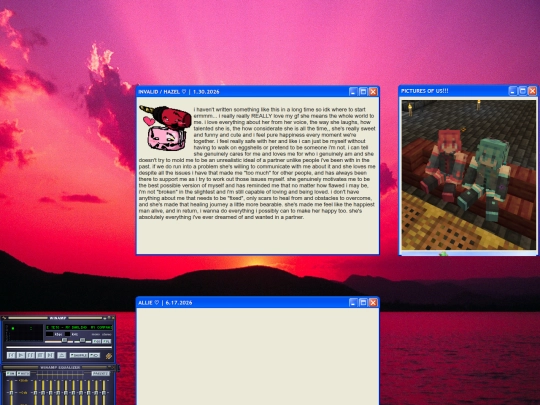
Task: Minimize the PICTURES OF US!!! window
Action: [513, 91]
